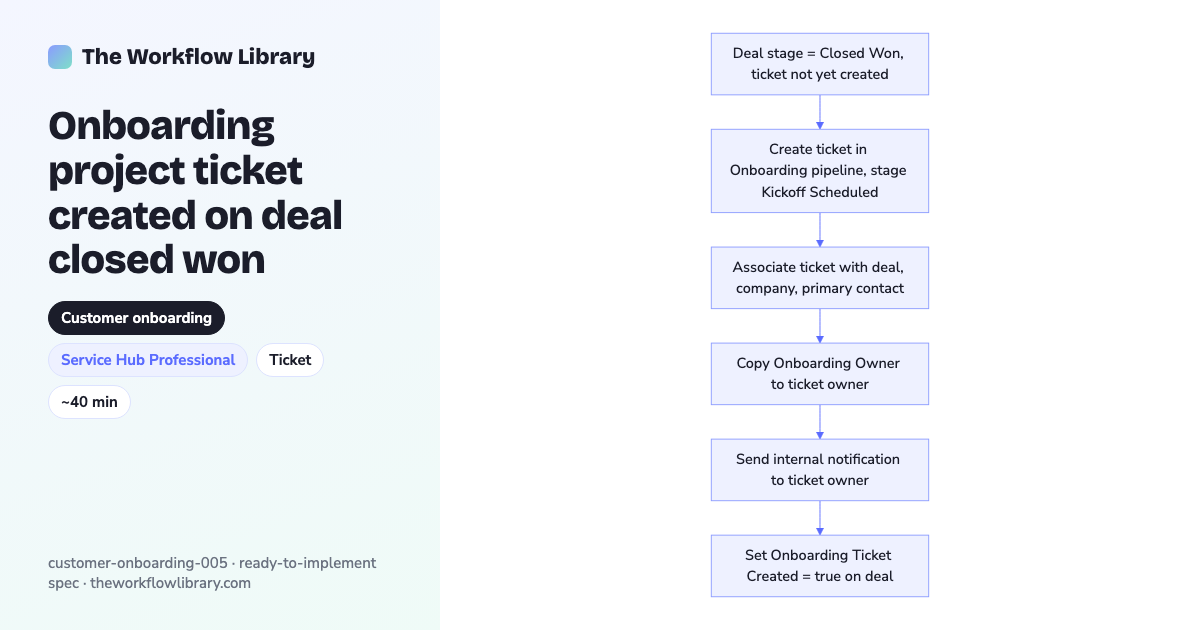Screen dimensions: 1200x630
Task: Click arrow leading into Copy Onboarding Owner
Action: click(x=820, y=326)
